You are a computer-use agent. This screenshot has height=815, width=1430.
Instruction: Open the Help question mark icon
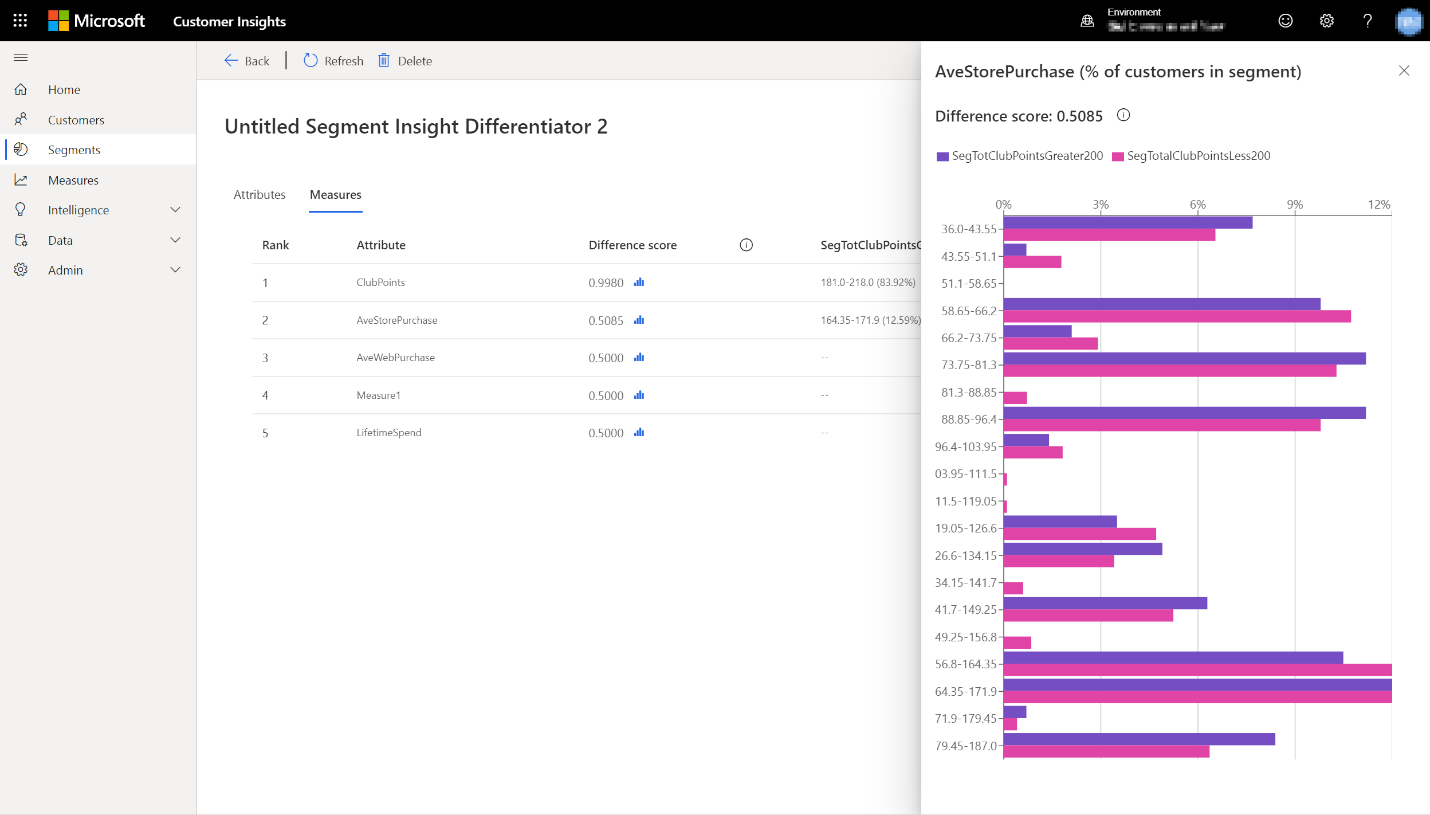(1367, 20)
